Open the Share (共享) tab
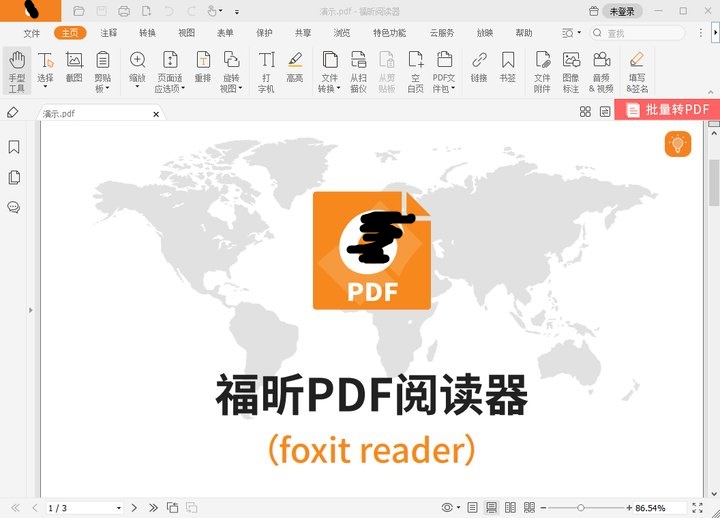 [303, 33]
